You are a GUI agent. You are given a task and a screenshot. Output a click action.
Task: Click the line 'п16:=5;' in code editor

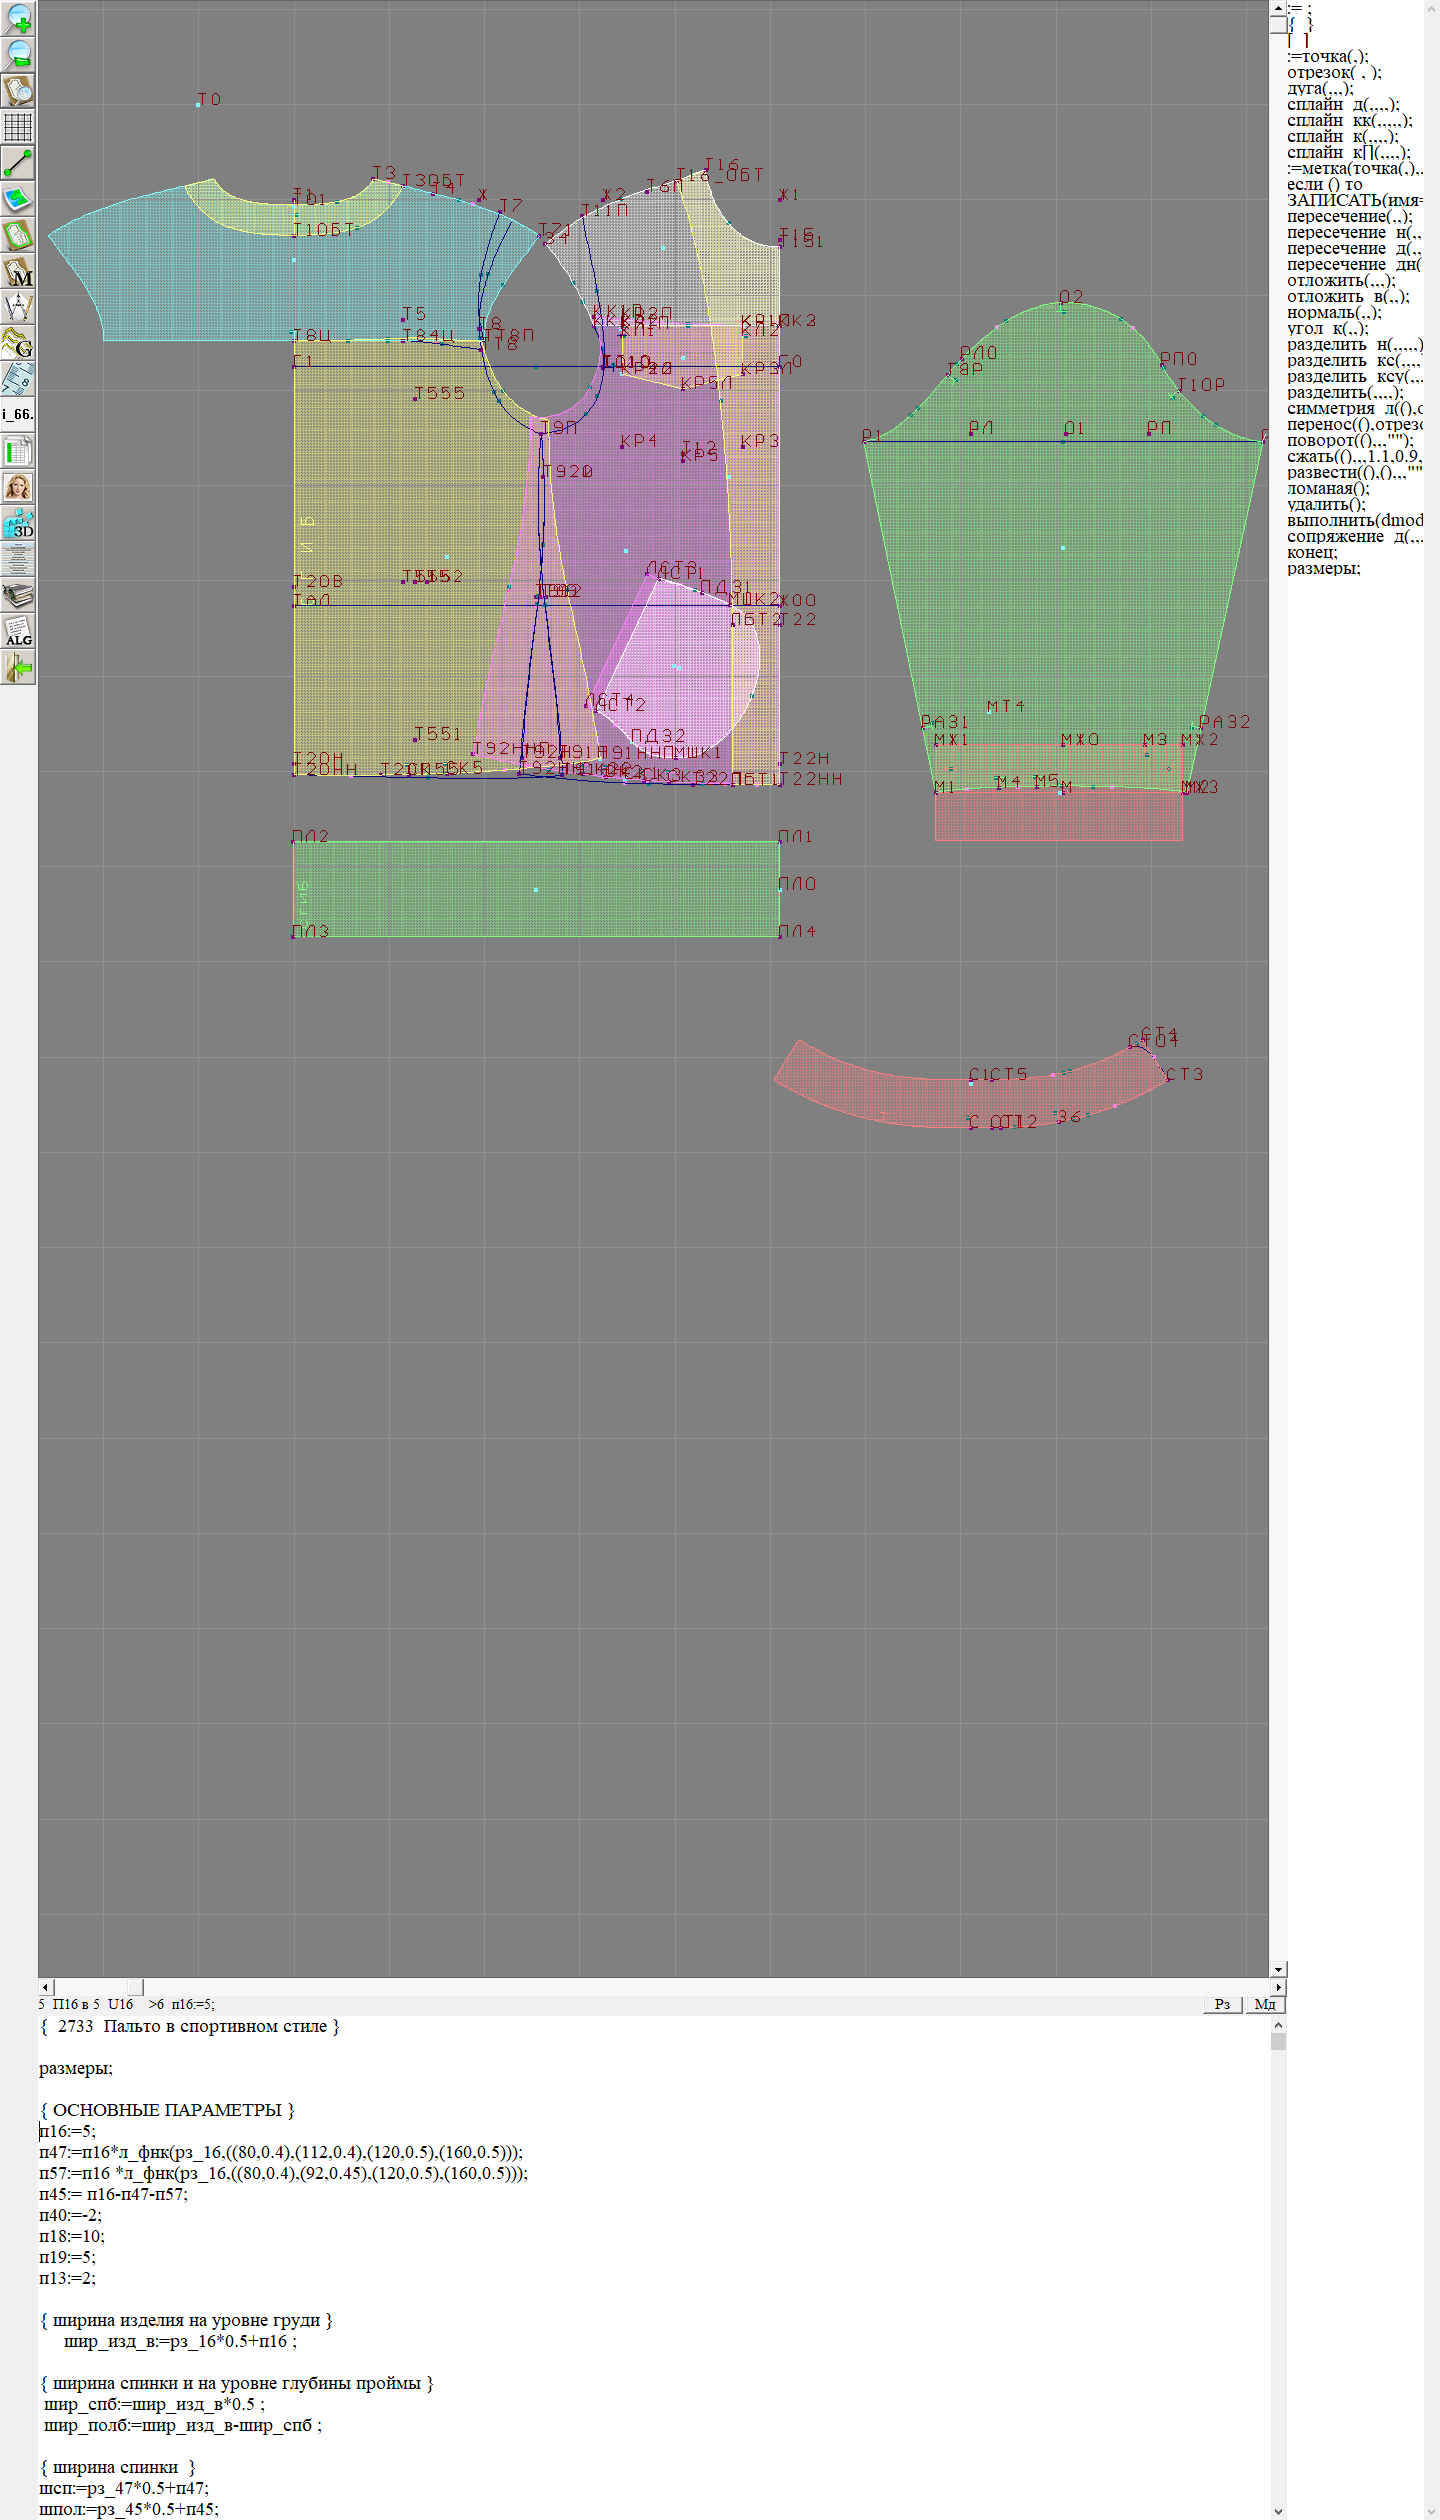pos(68,2131)
